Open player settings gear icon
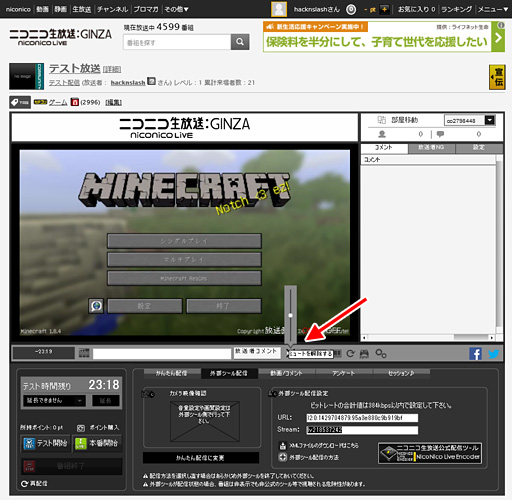Image resolution: width=512 pixels, height=500 pixels. tap(381, 353)
